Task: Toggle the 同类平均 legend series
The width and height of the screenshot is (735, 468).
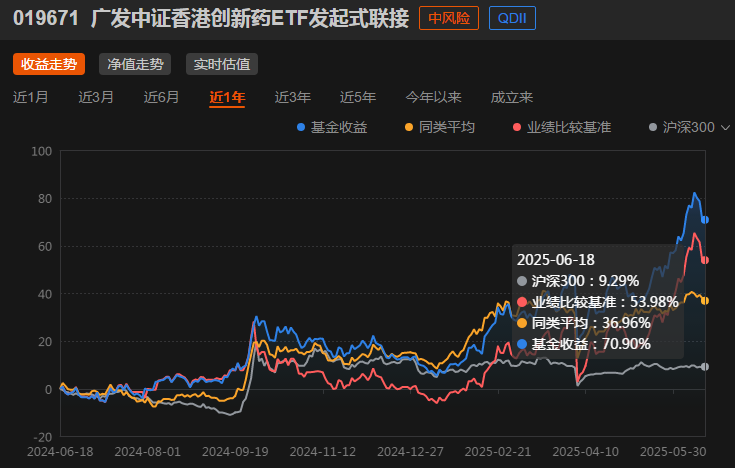Action: tap(440, 127)
